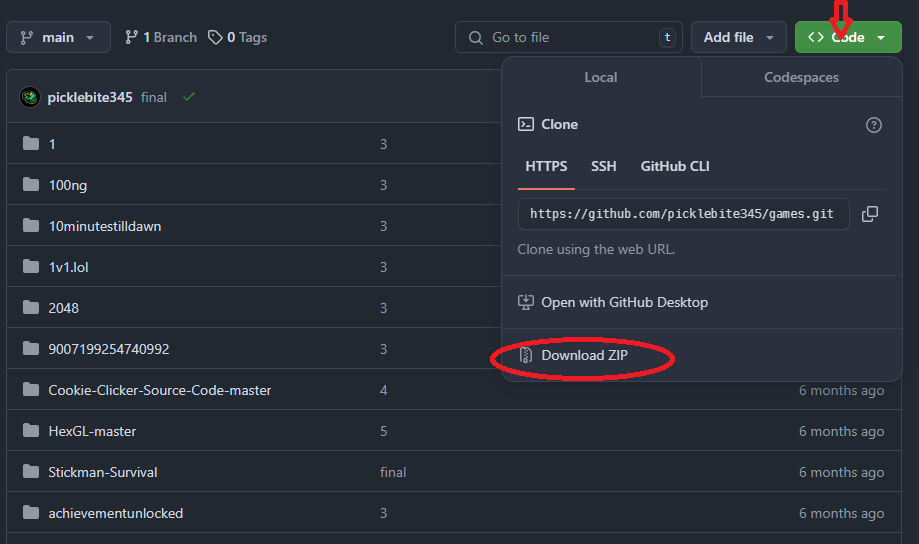Click the folder icon beside 100ng
The width and height of the screenshot is (919, 544).
point(30,185)
